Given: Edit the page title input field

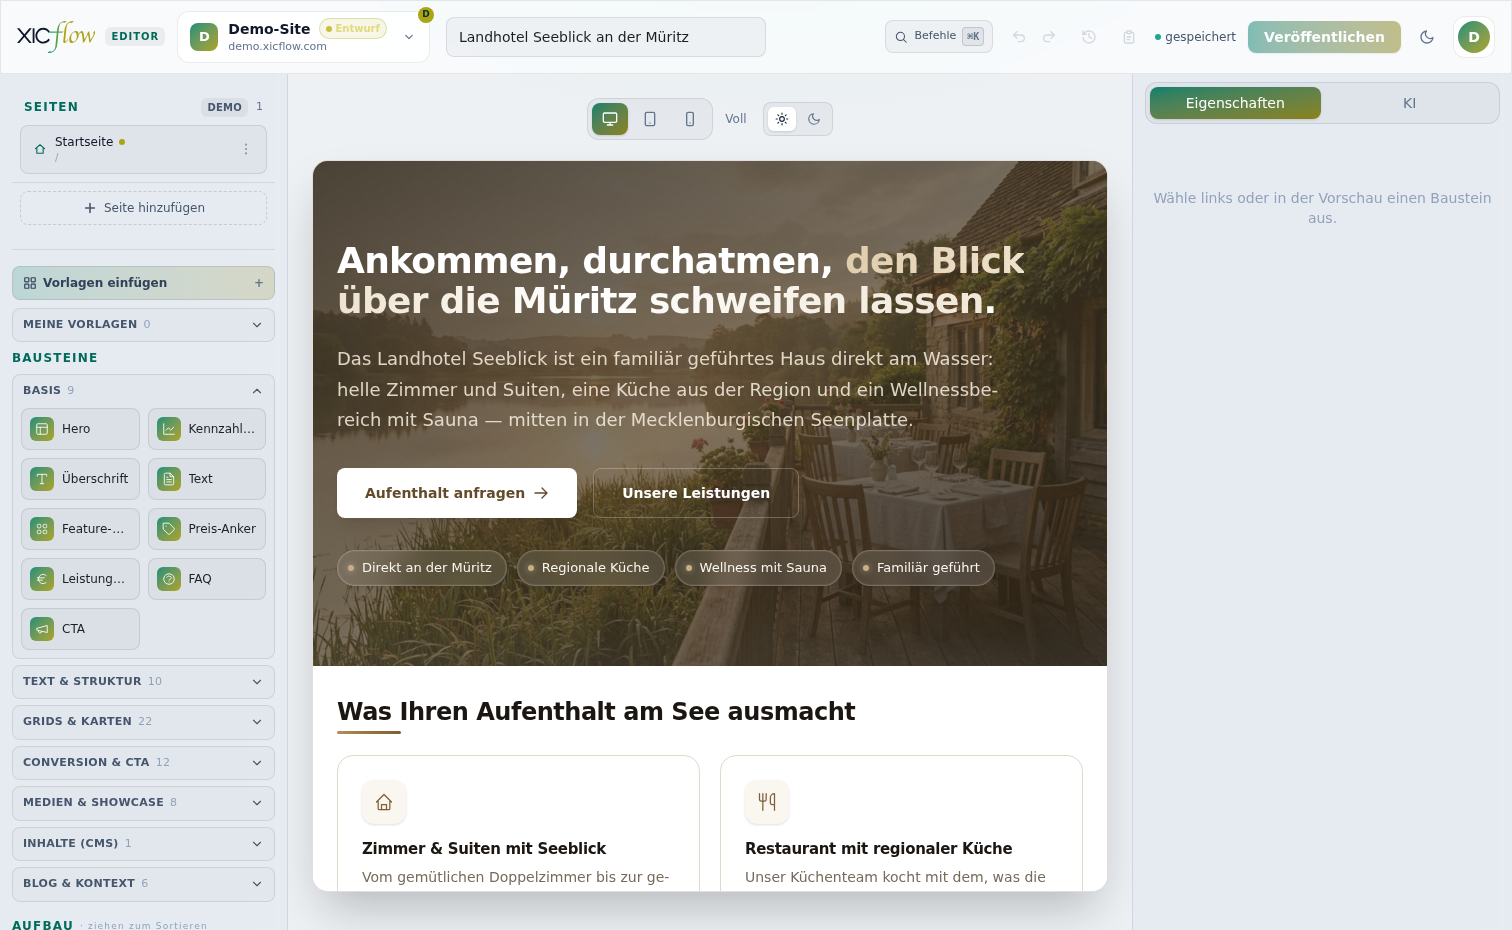Looking at the screenshot, I should [x=606, y=37].
